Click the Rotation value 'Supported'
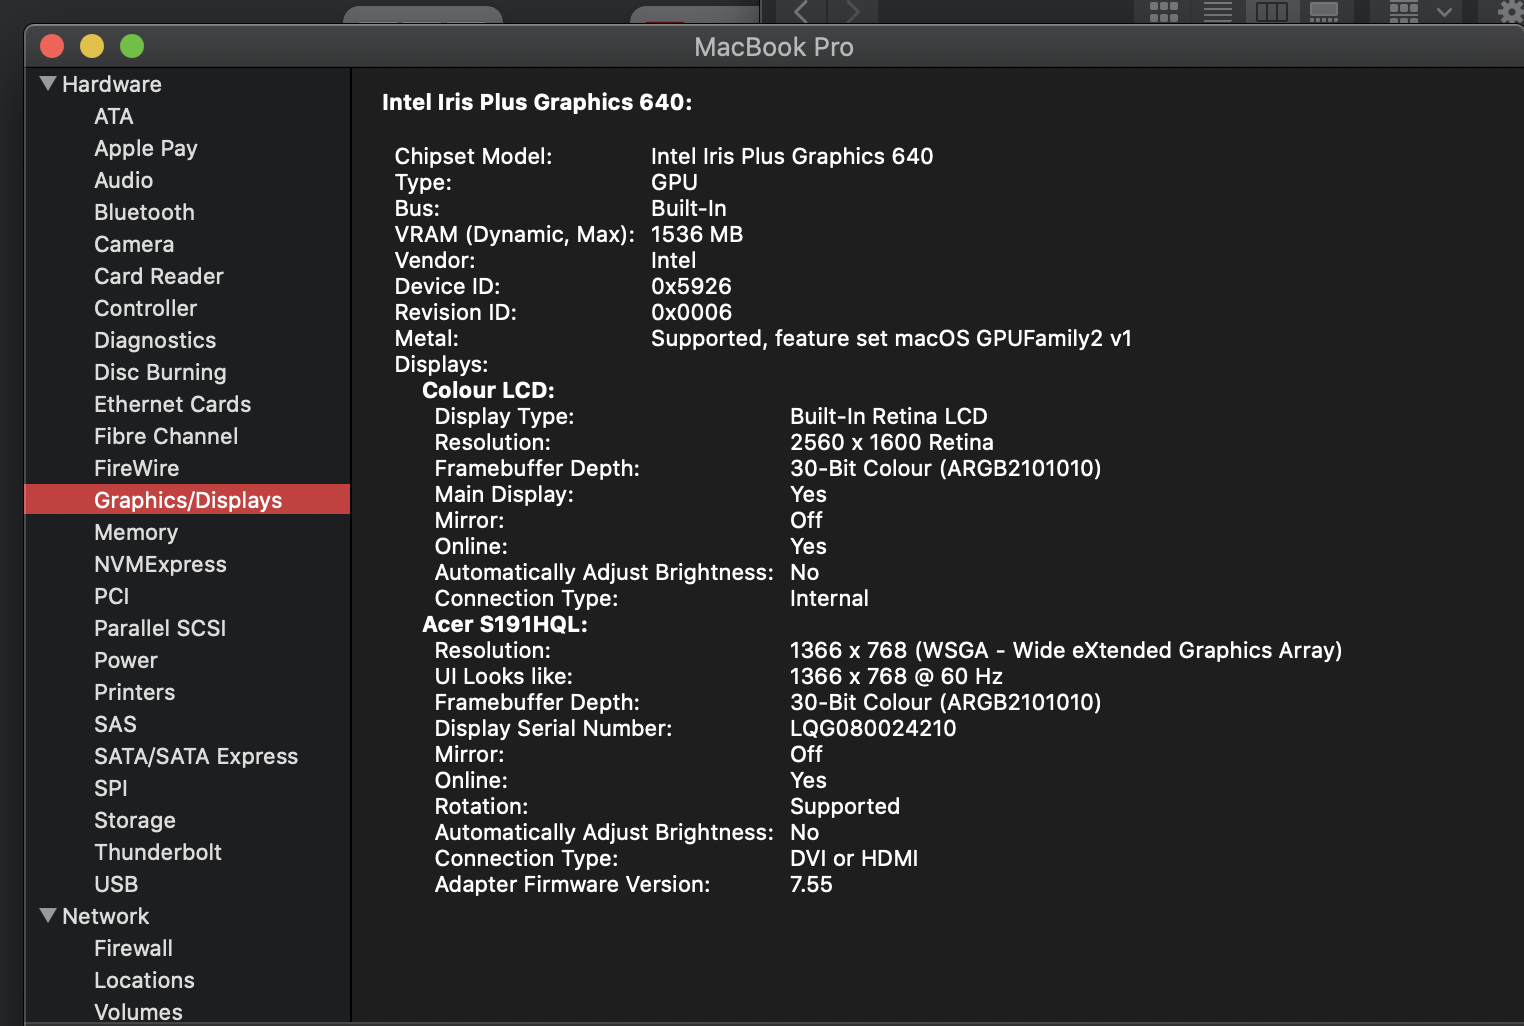1524x1026 pixels. pos(845,806)
